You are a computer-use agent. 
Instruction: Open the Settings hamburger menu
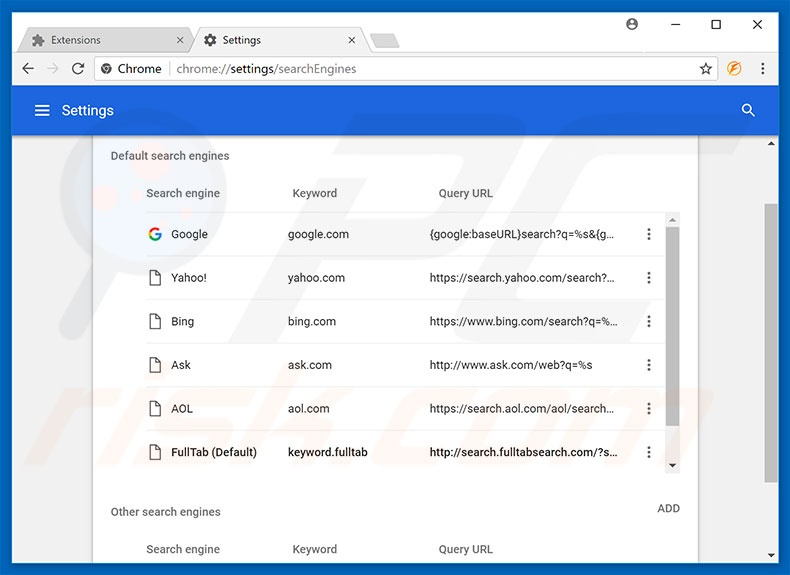point(42,110)
